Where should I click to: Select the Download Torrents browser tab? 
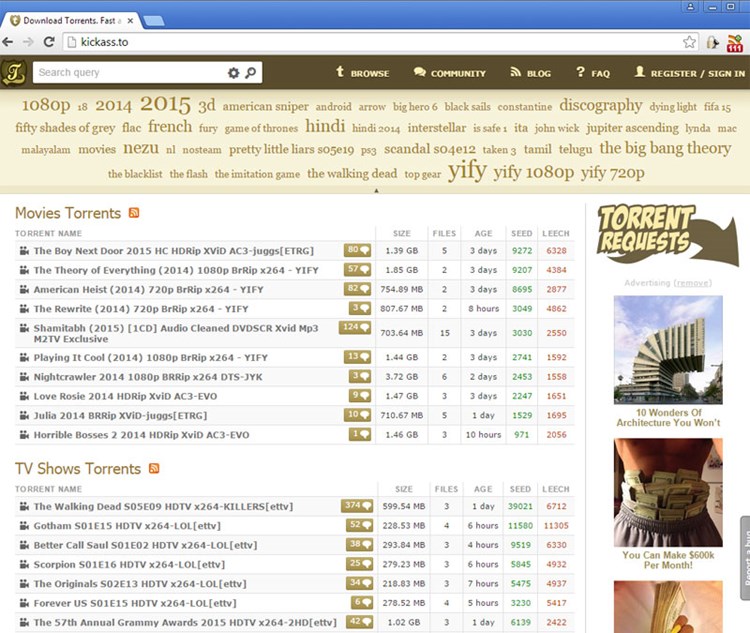(70, 21)
